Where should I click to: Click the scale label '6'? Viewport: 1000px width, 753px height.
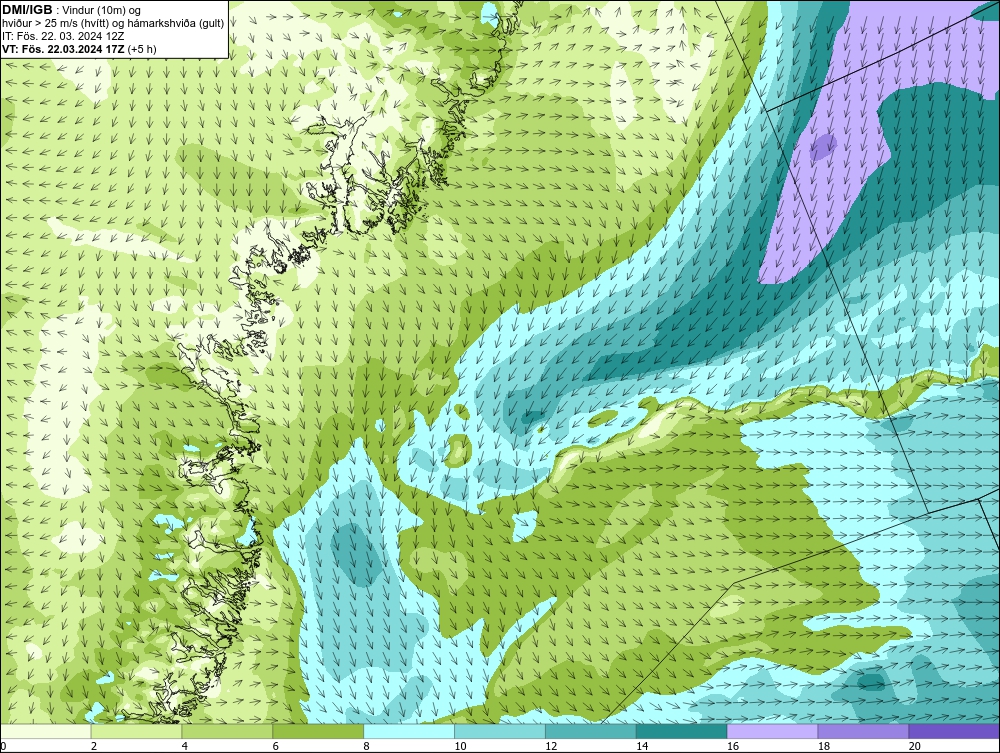[276, 746]
